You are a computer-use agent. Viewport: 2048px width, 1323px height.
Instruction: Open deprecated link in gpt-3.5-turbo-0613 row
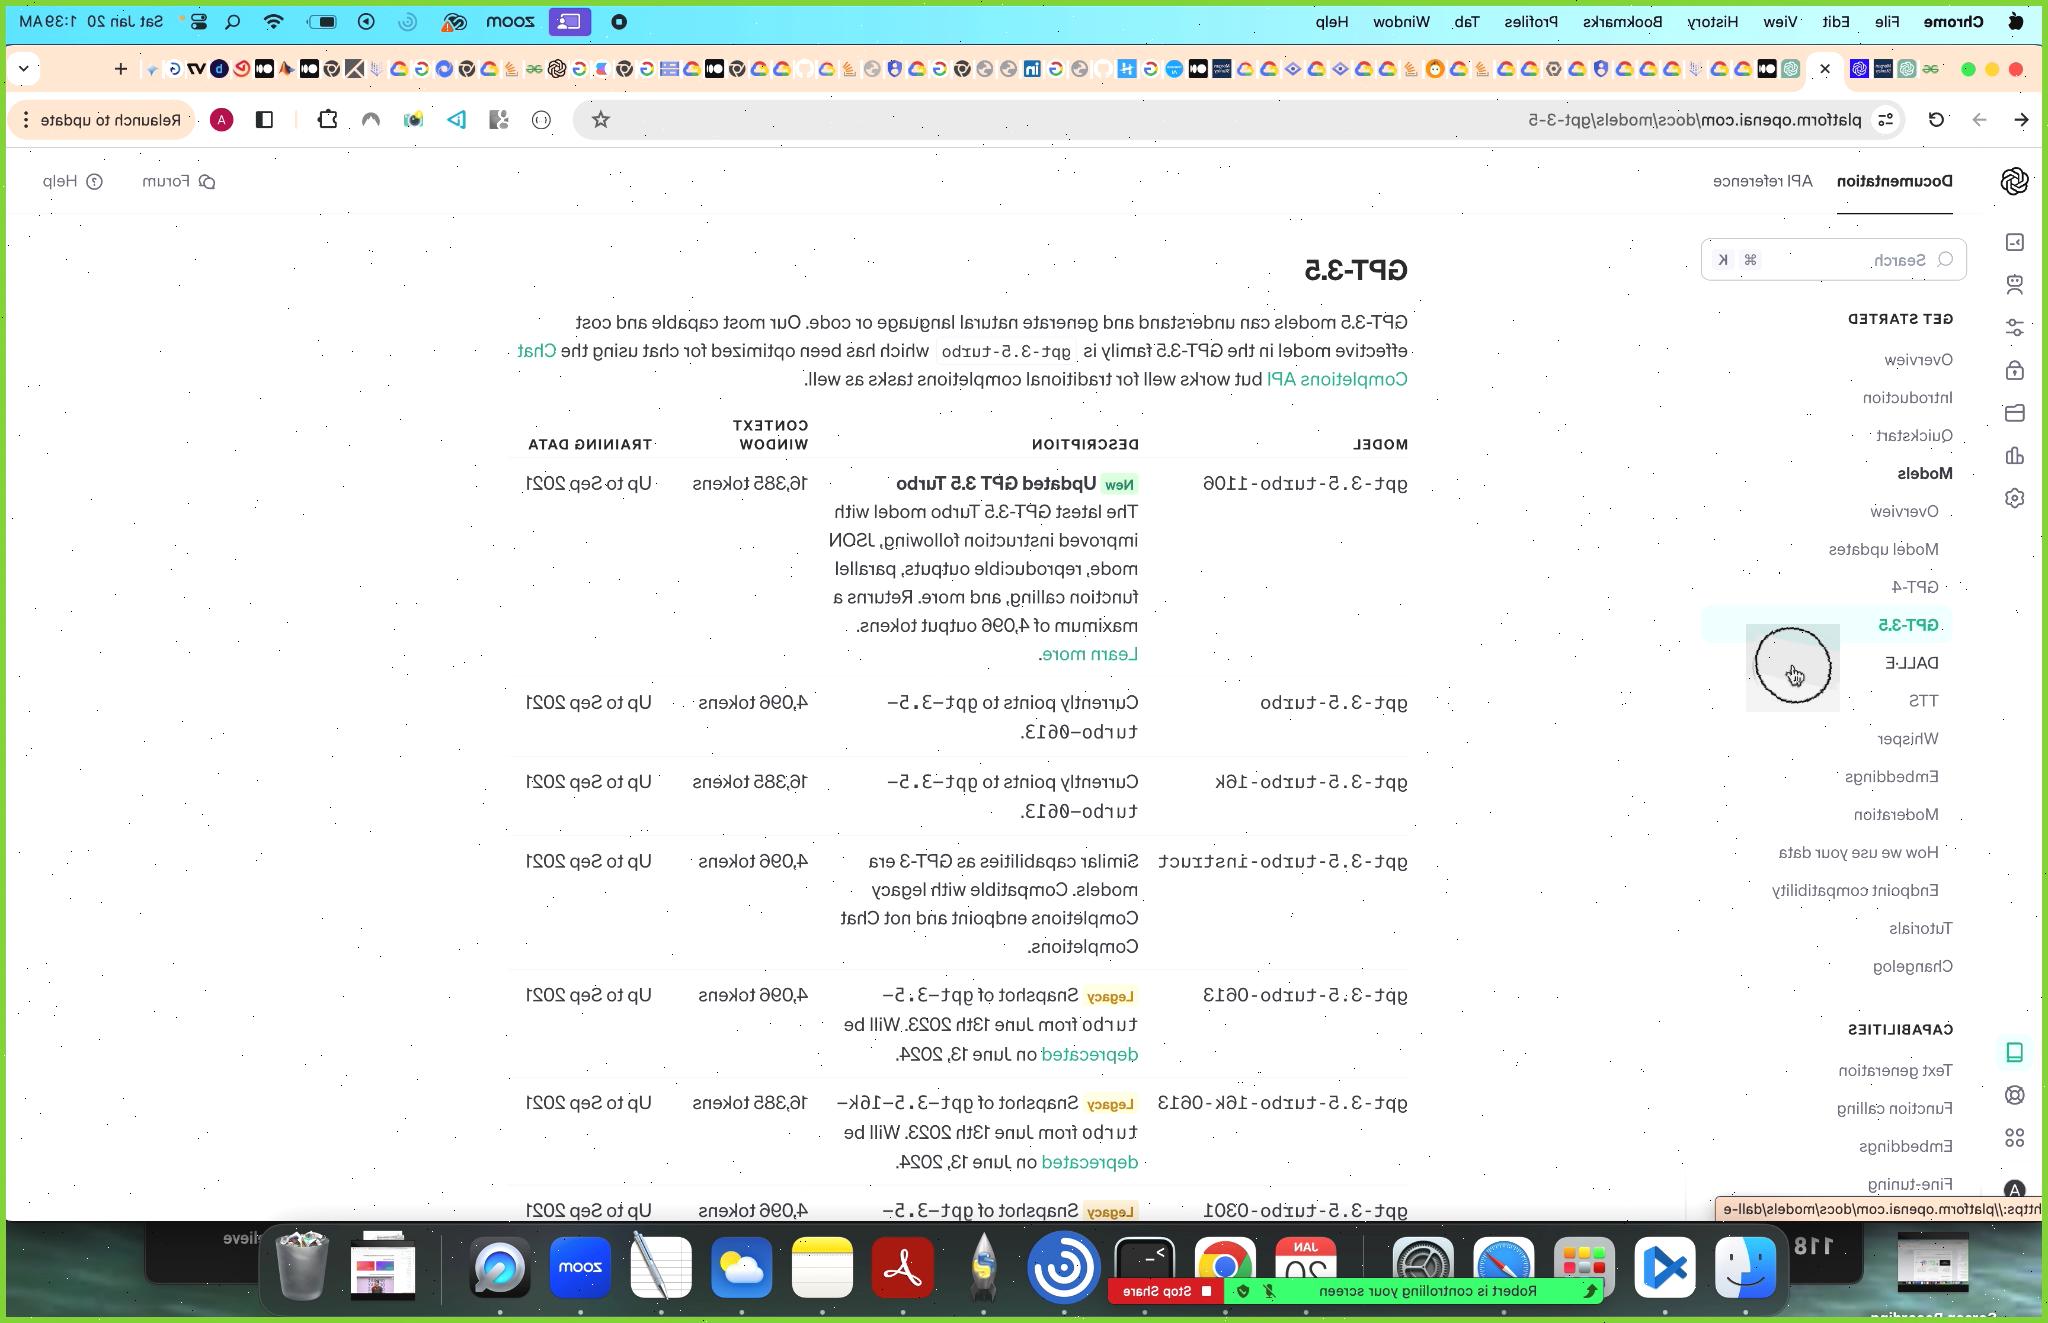point(1089,1054)
